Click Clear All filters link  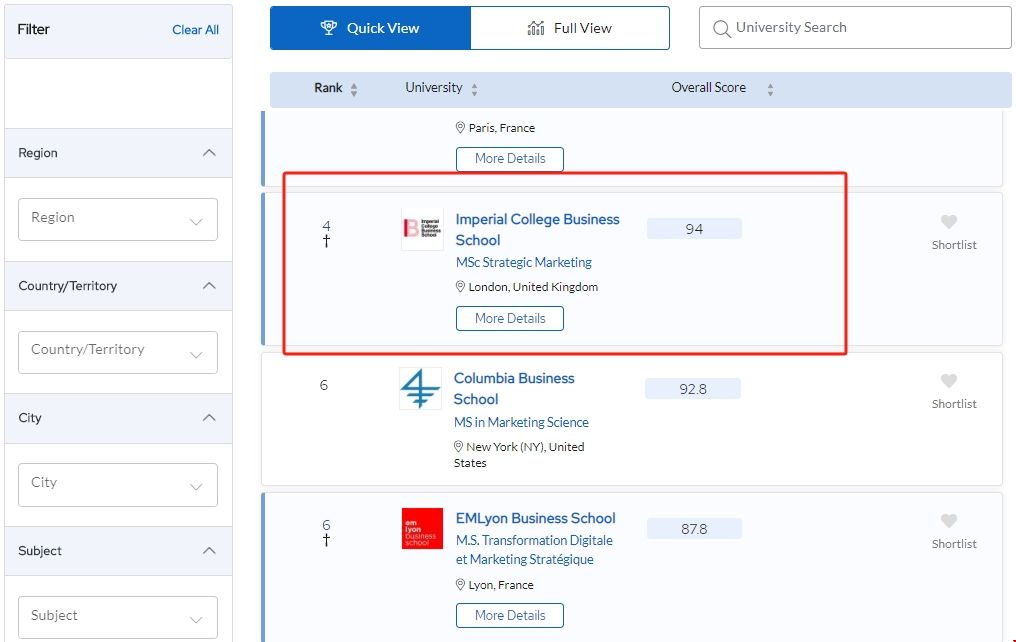(x=195, y=30)
